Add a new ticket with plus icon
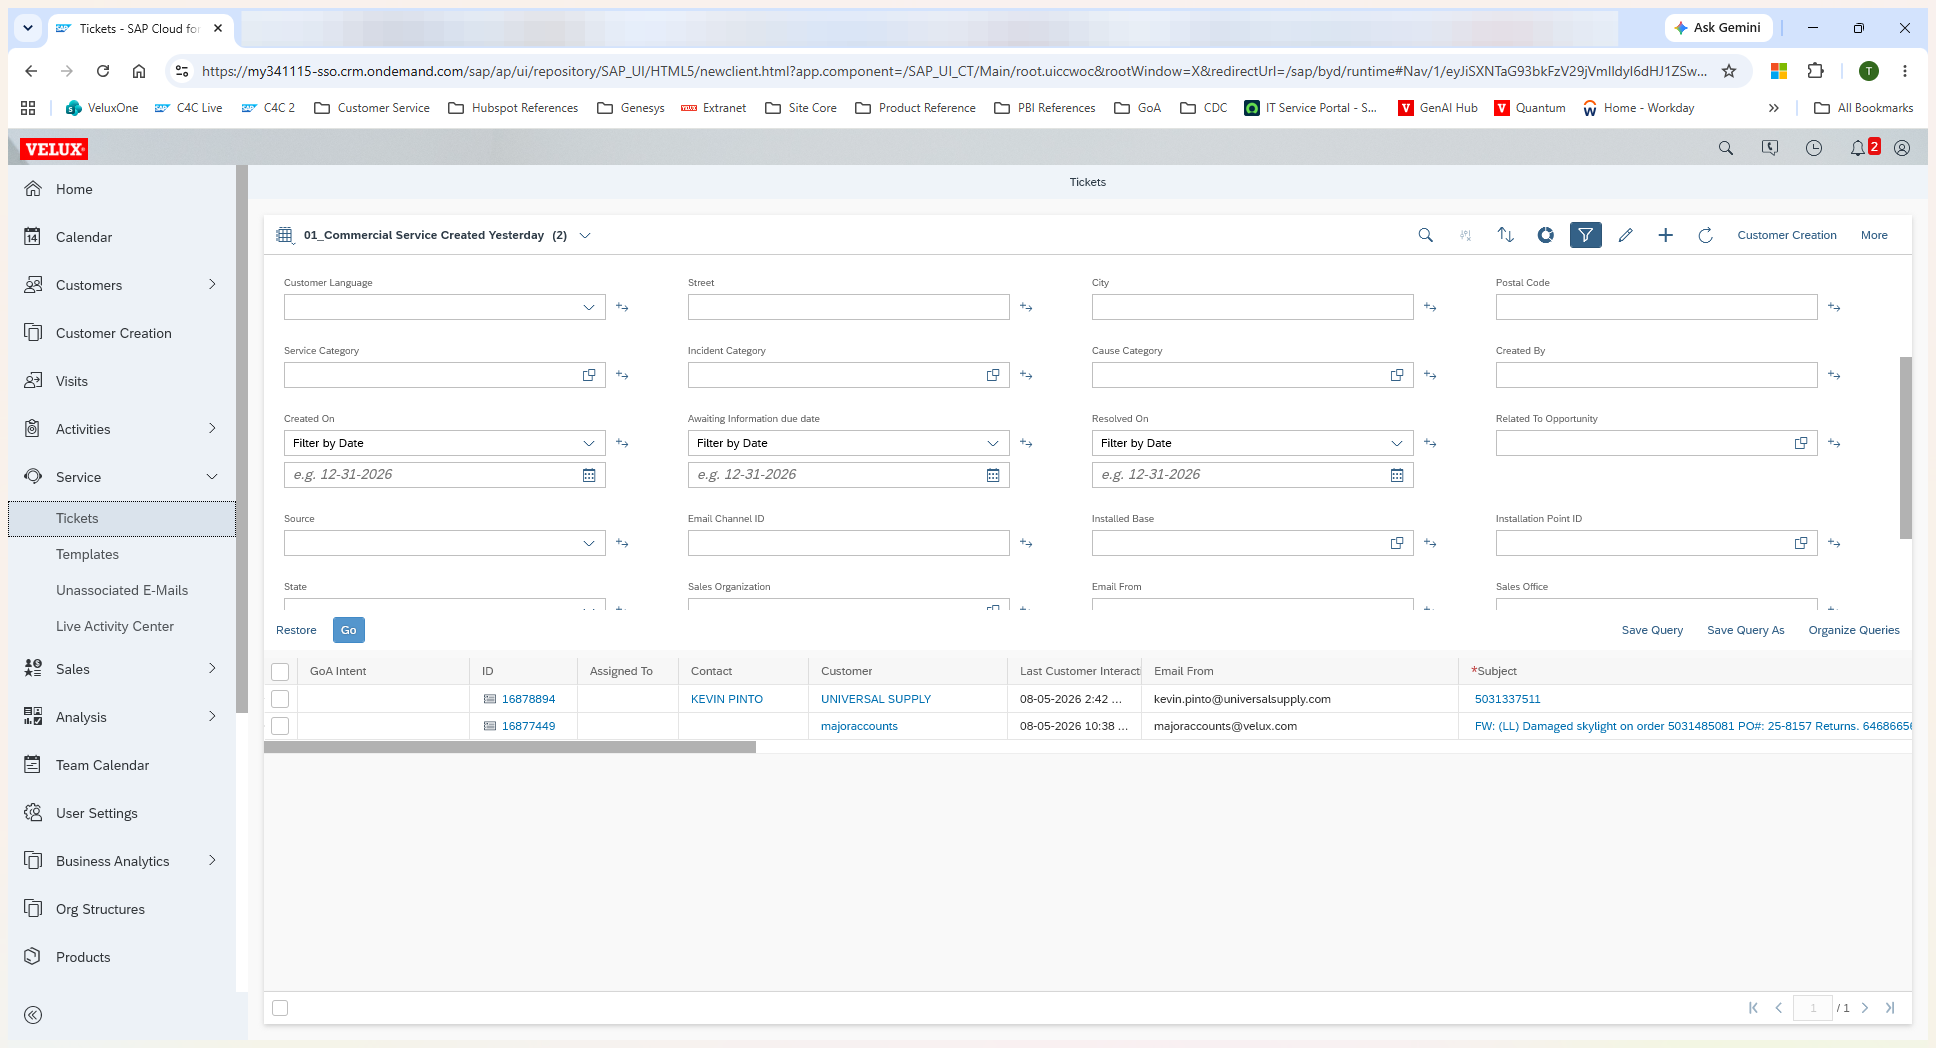 point(1665,235)
